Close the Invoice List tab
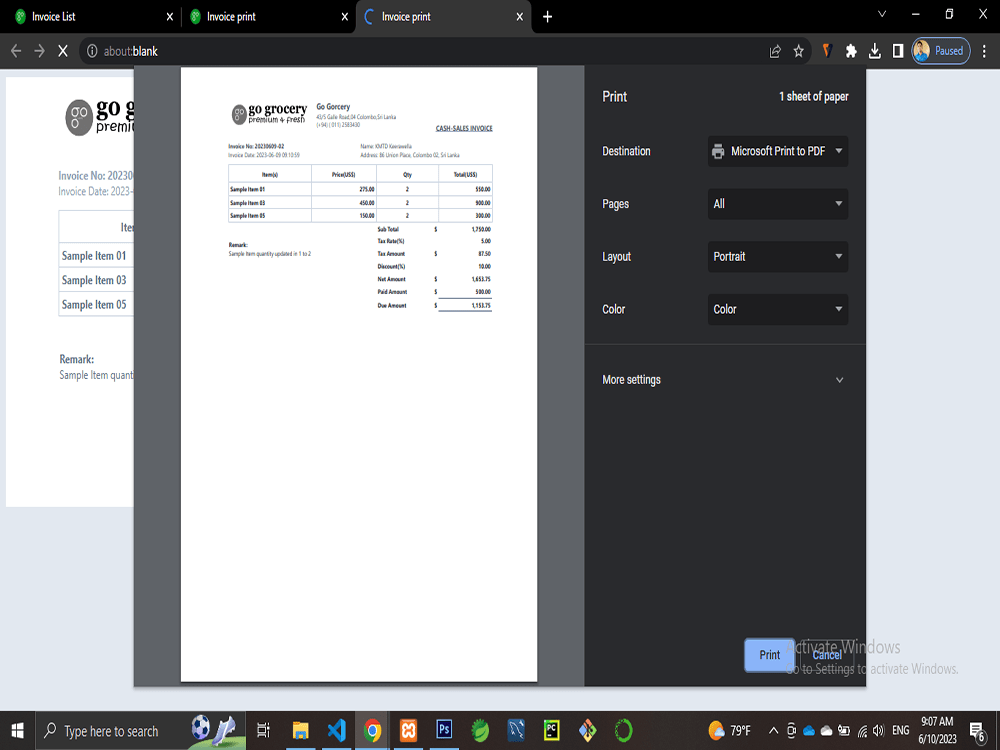This screenshot has width=1000, height=750. pos(170,17)
